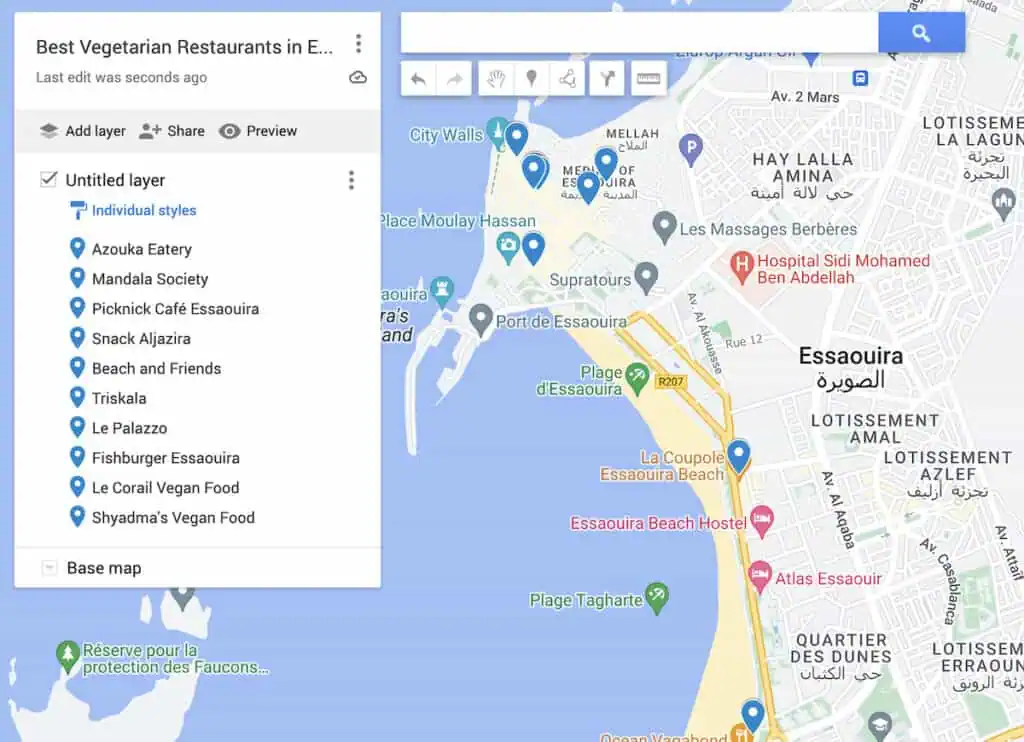Select Beach and Friends in the list
Screen dimensions: 1024x742
[x=156, y=368]
